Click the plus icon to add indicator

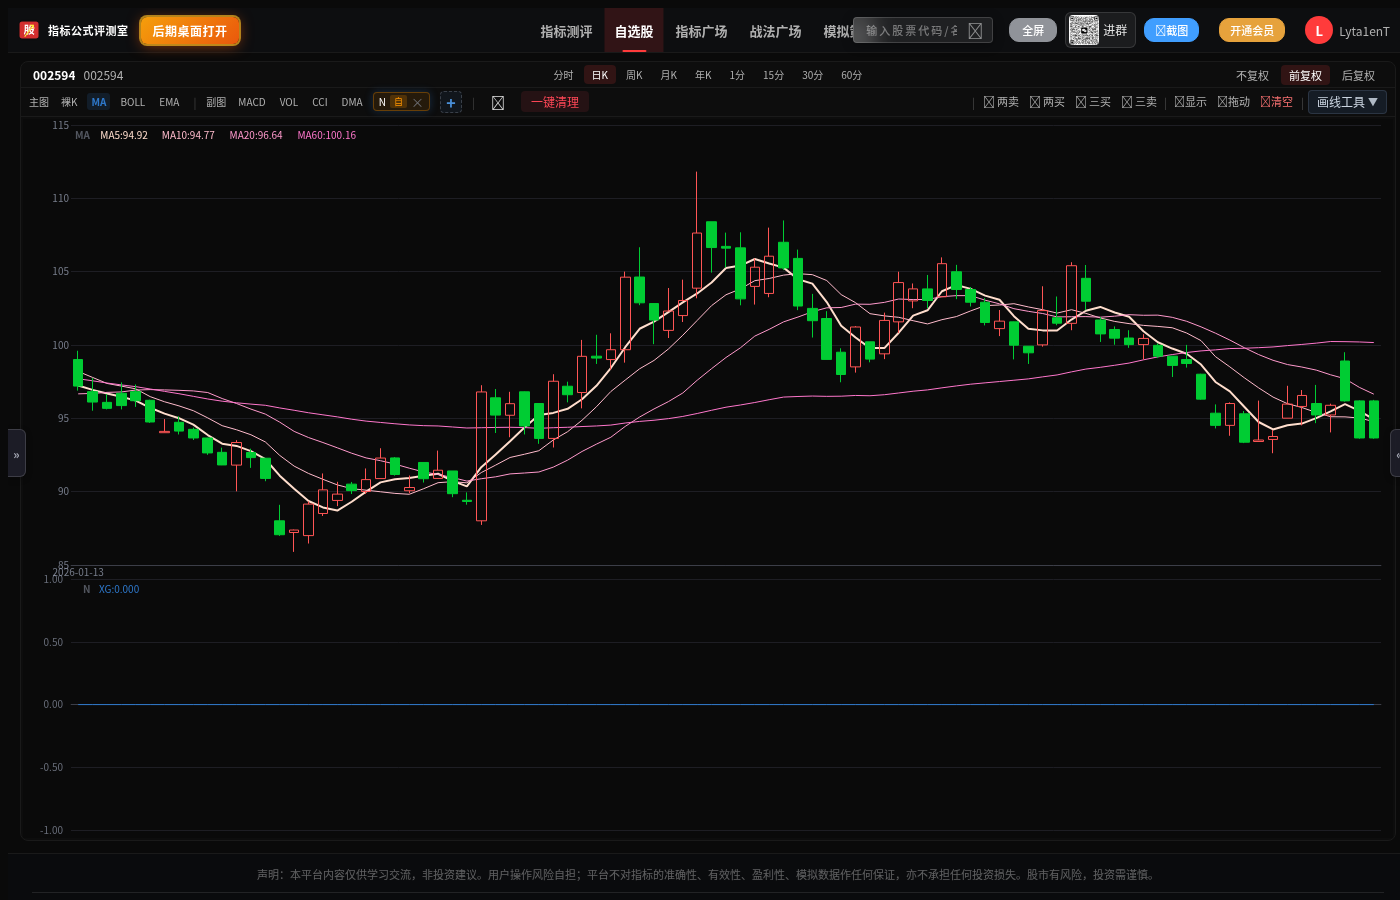(x=451, y=102)
